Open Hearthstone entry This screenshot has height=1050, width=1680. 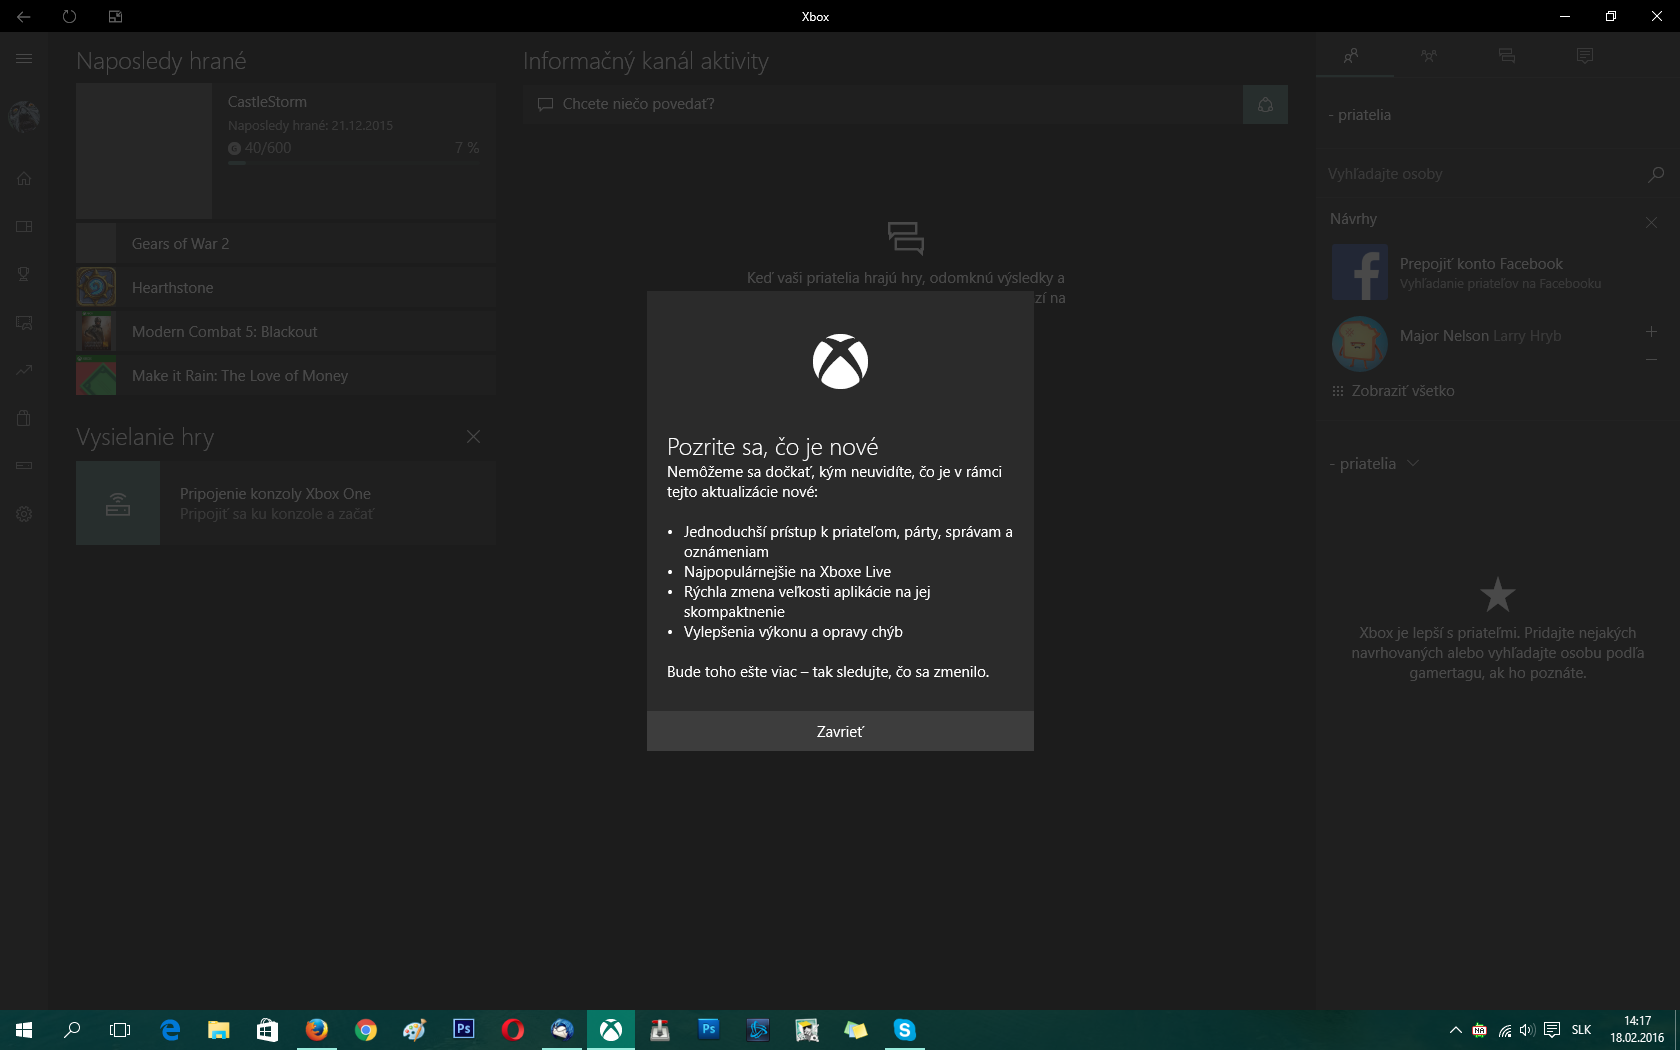(286, 287)
